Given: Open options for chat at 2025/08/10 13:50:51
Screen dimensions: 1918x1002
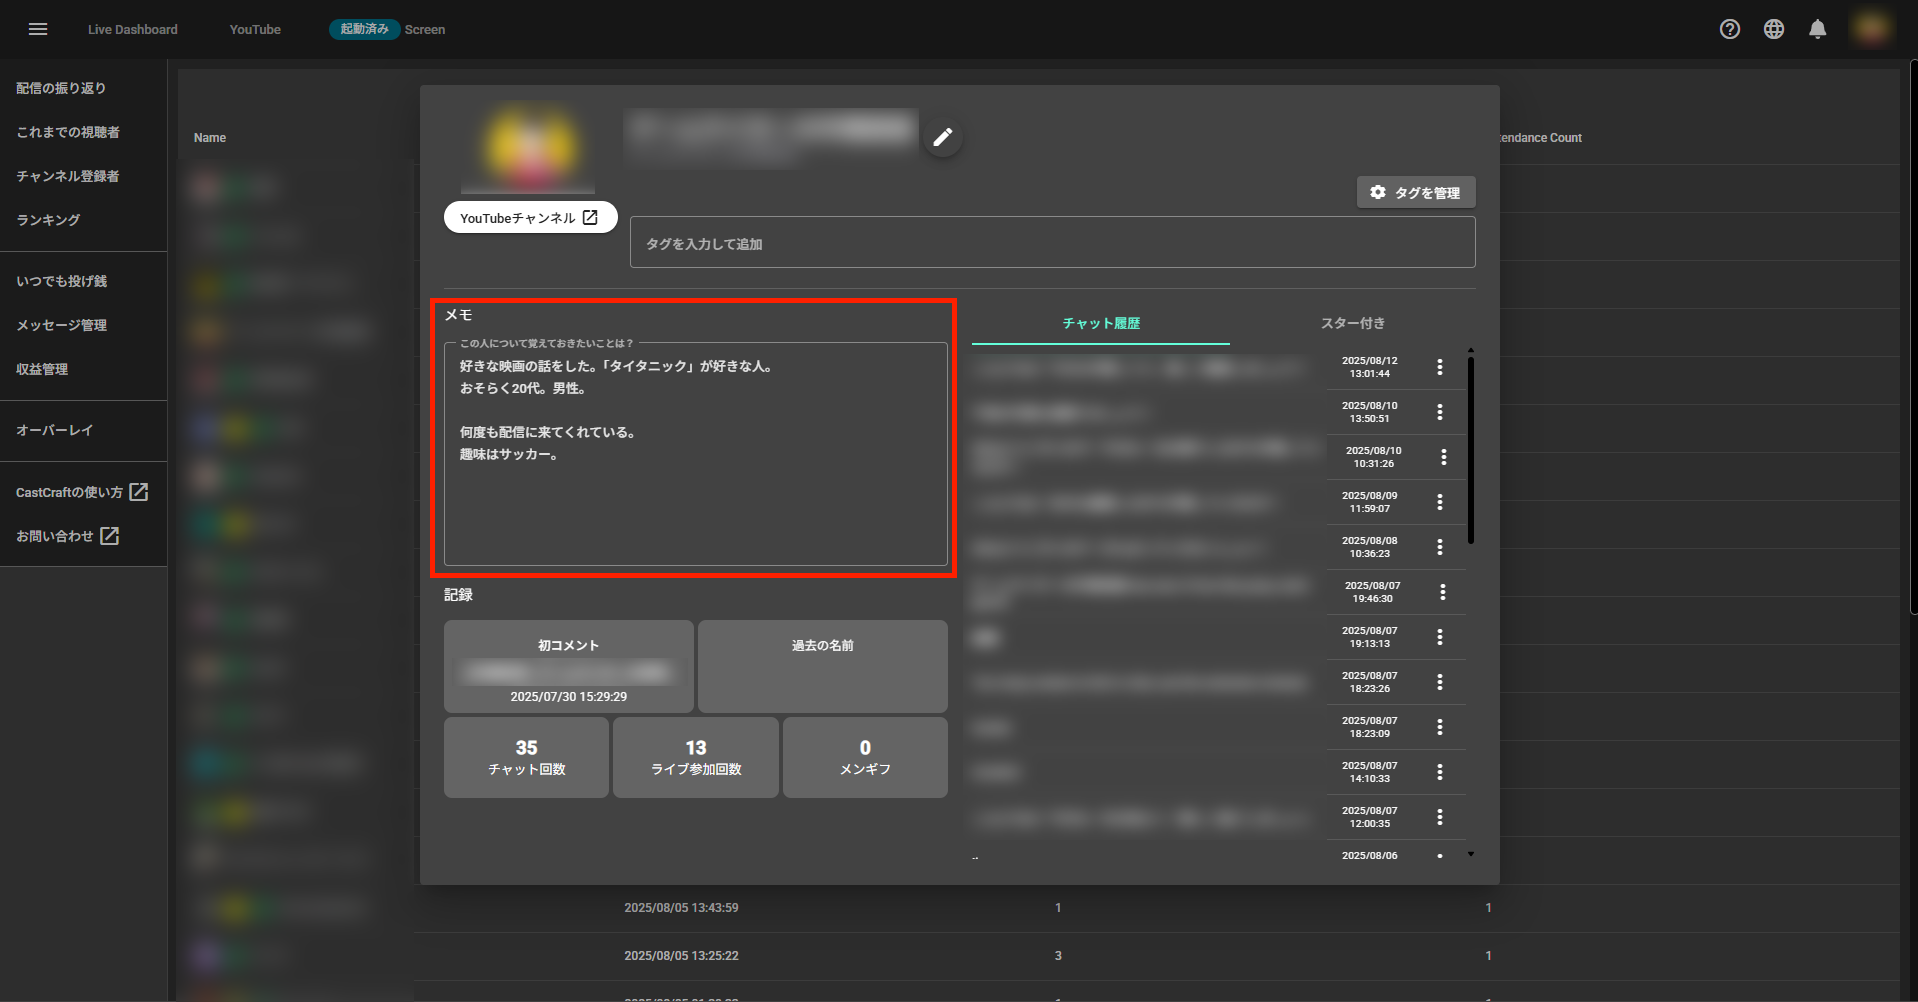Looking at the screenshot, I should (1440, 412).
